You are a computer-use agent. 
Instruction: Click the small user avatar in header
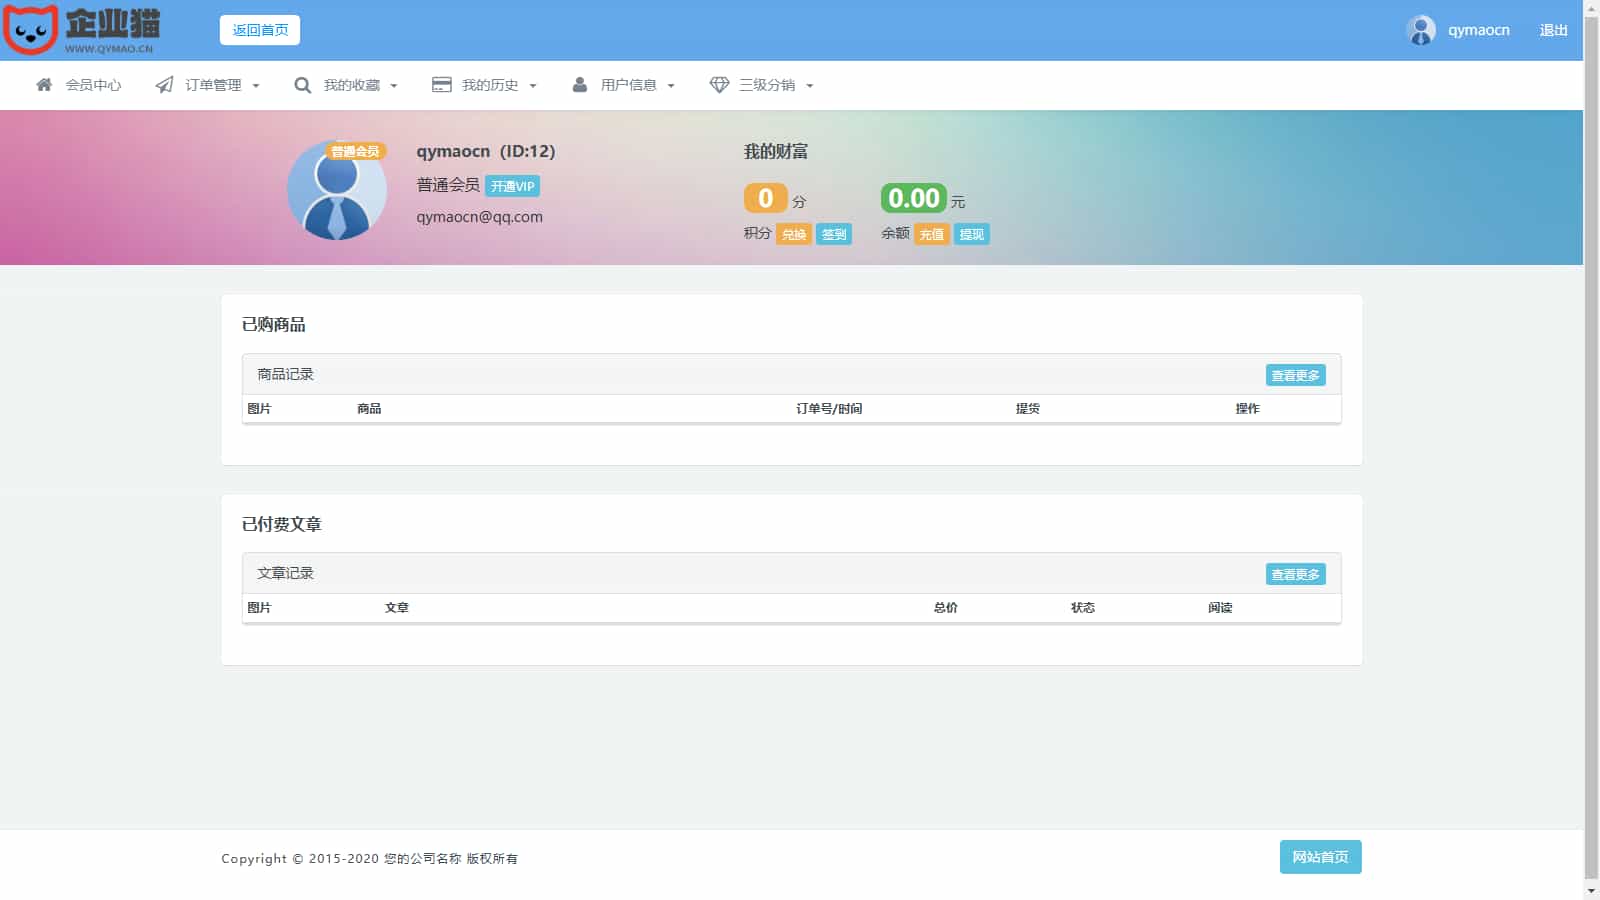coord(1420,30)
